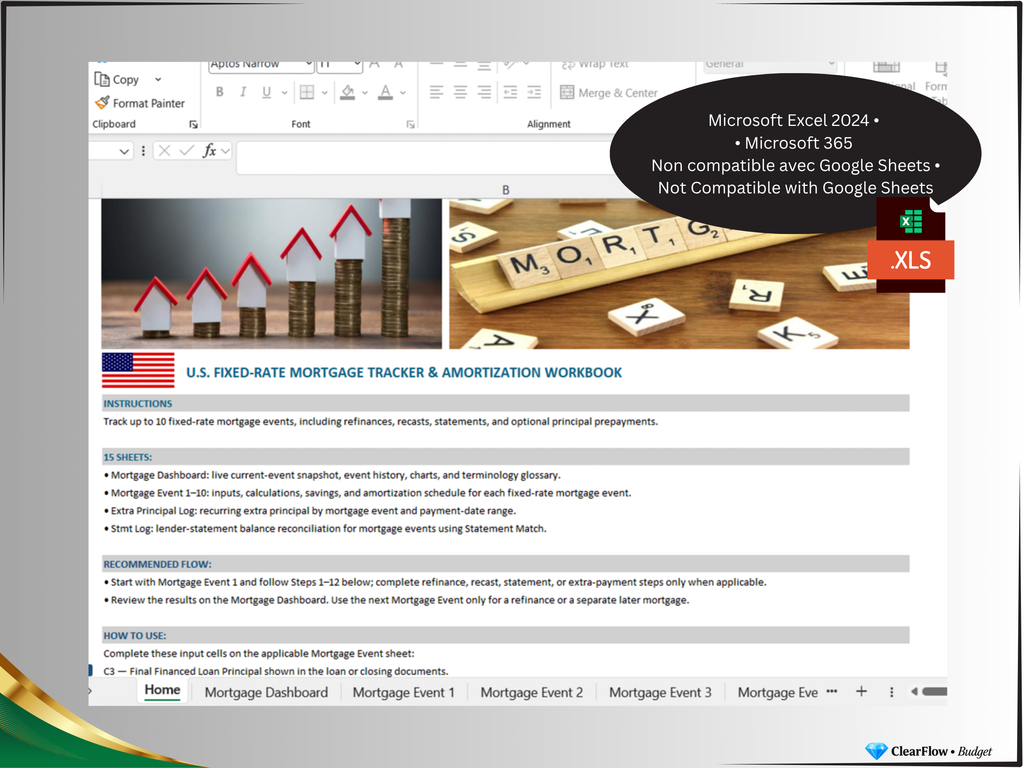This screenshot has width=1024, height=768.
Task: Open the Mortgage Event 1 sheet tab
Action: pyautogui.click(x=404, y=692)
